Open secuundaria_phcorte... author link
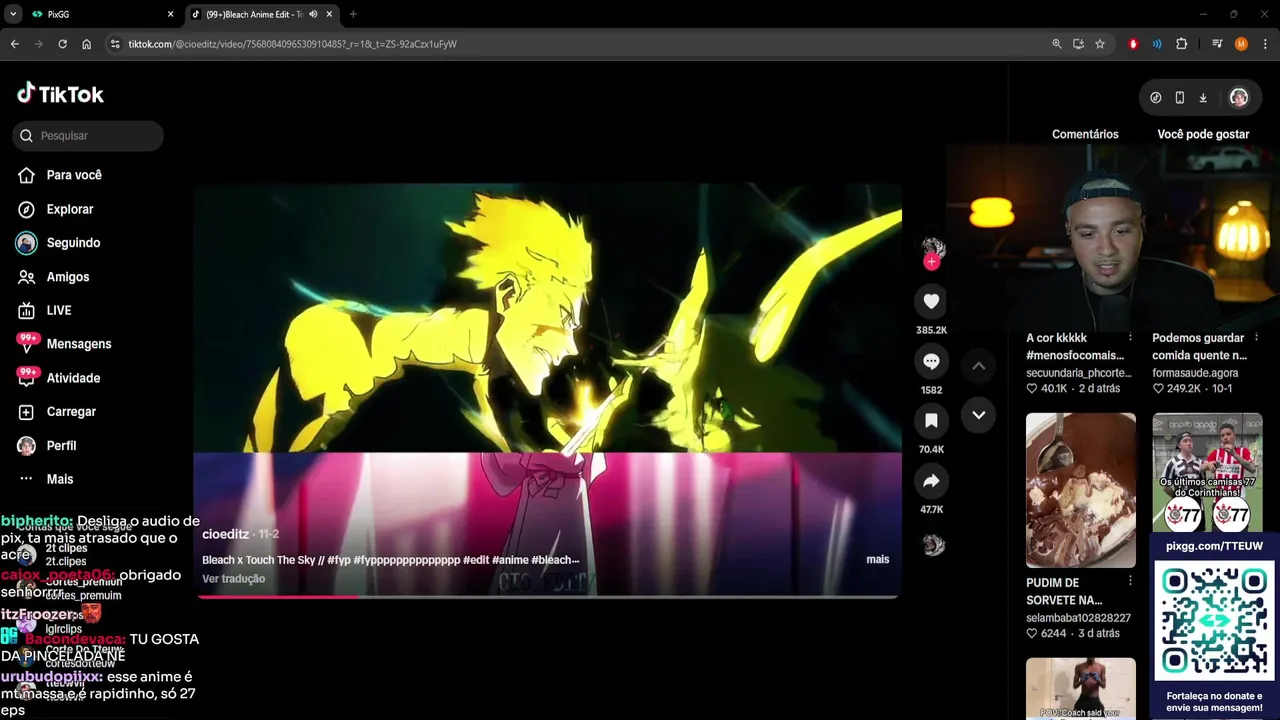Image resolution: width=1280 pixels, height=720 pixels. pyautogui.click(x=1079, y=373)
